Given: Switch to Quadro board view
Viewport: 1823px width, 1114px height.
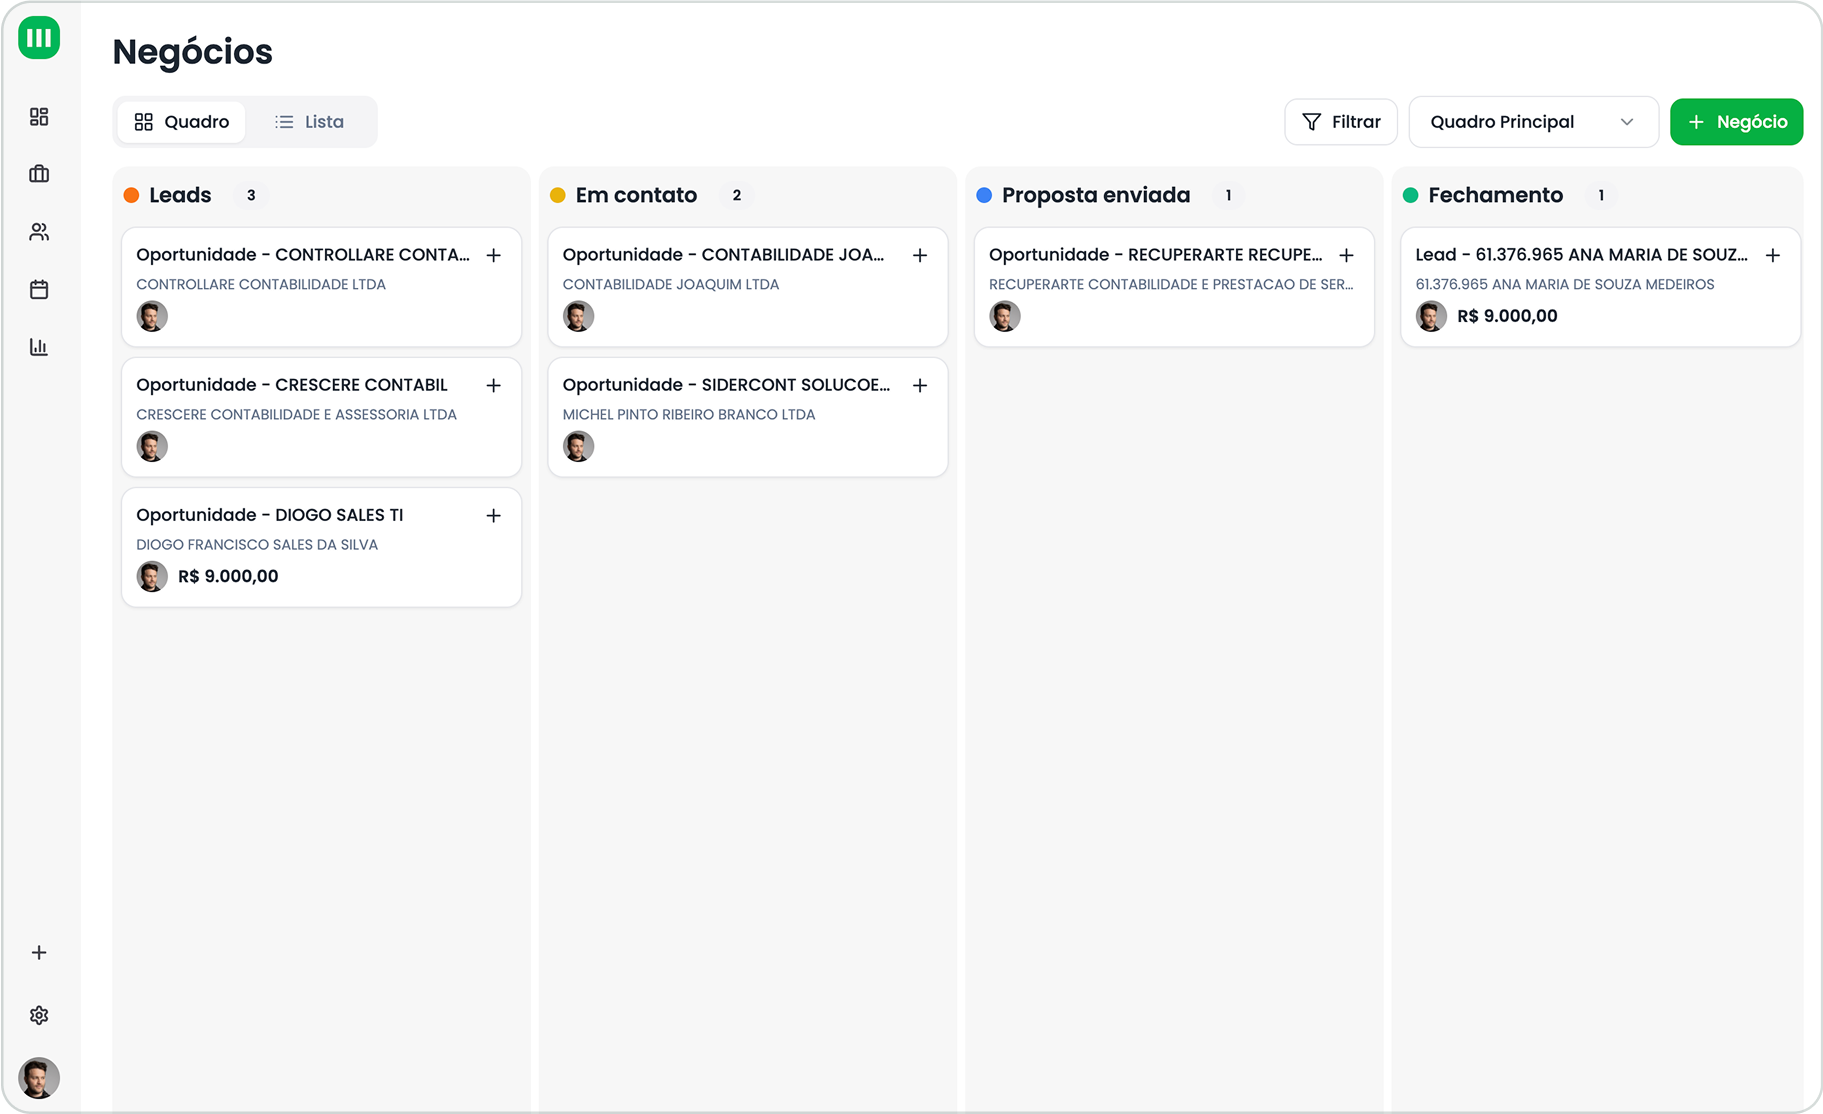Looking at the screenshot, I should click(182, 122).
